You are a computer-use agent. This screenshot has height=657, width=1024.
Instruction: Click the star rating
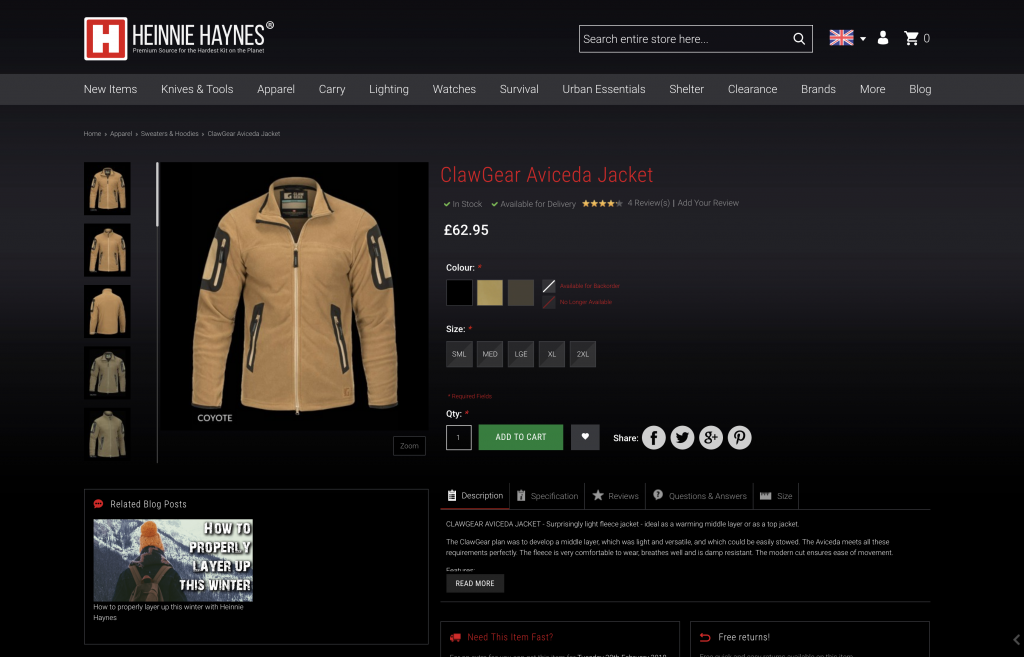pyautogui.click(x=602, y=203)
